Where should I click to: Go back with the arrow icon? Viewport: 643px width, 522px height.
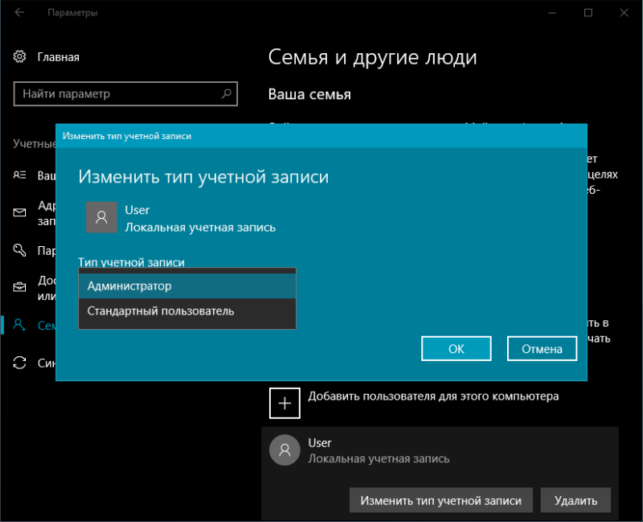point(19,12)
